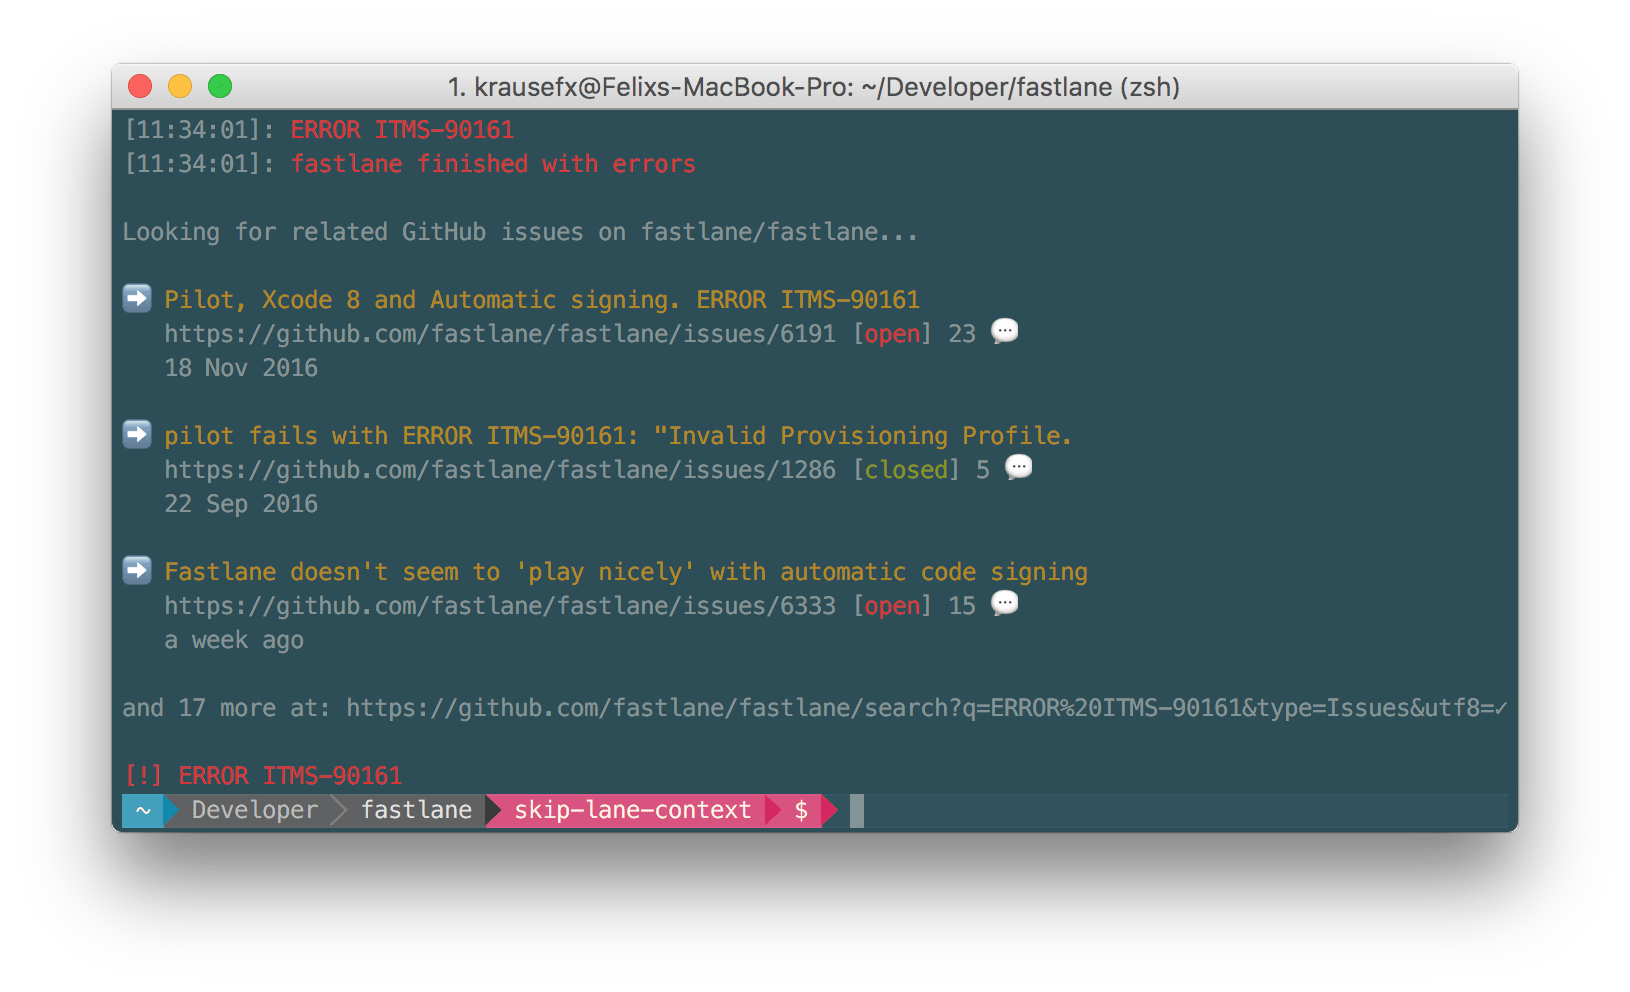Click the arrow icon beside pilot fails issue
Image resolution: width=1630 pixels, height=992 pixels.
137,434
